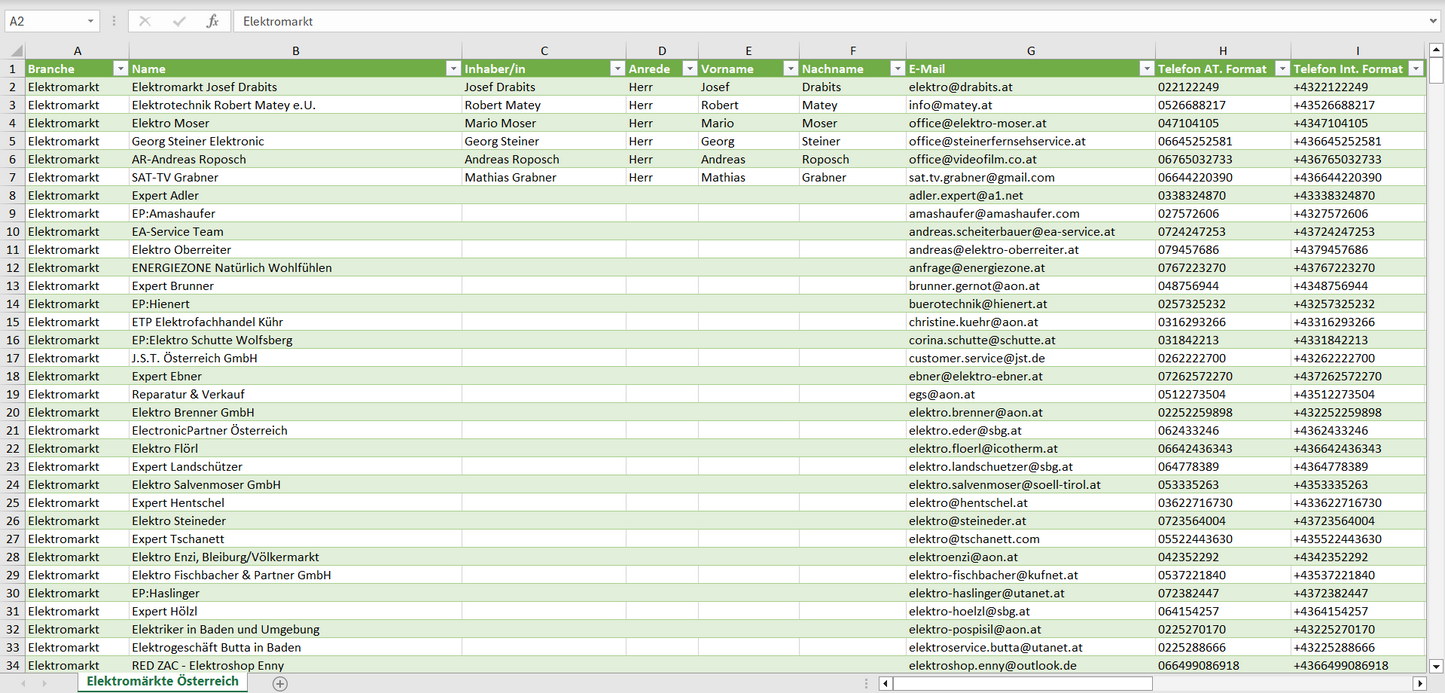
Task: Click the Enter checkmark icon in formula bar
Action: coord(179,21)
